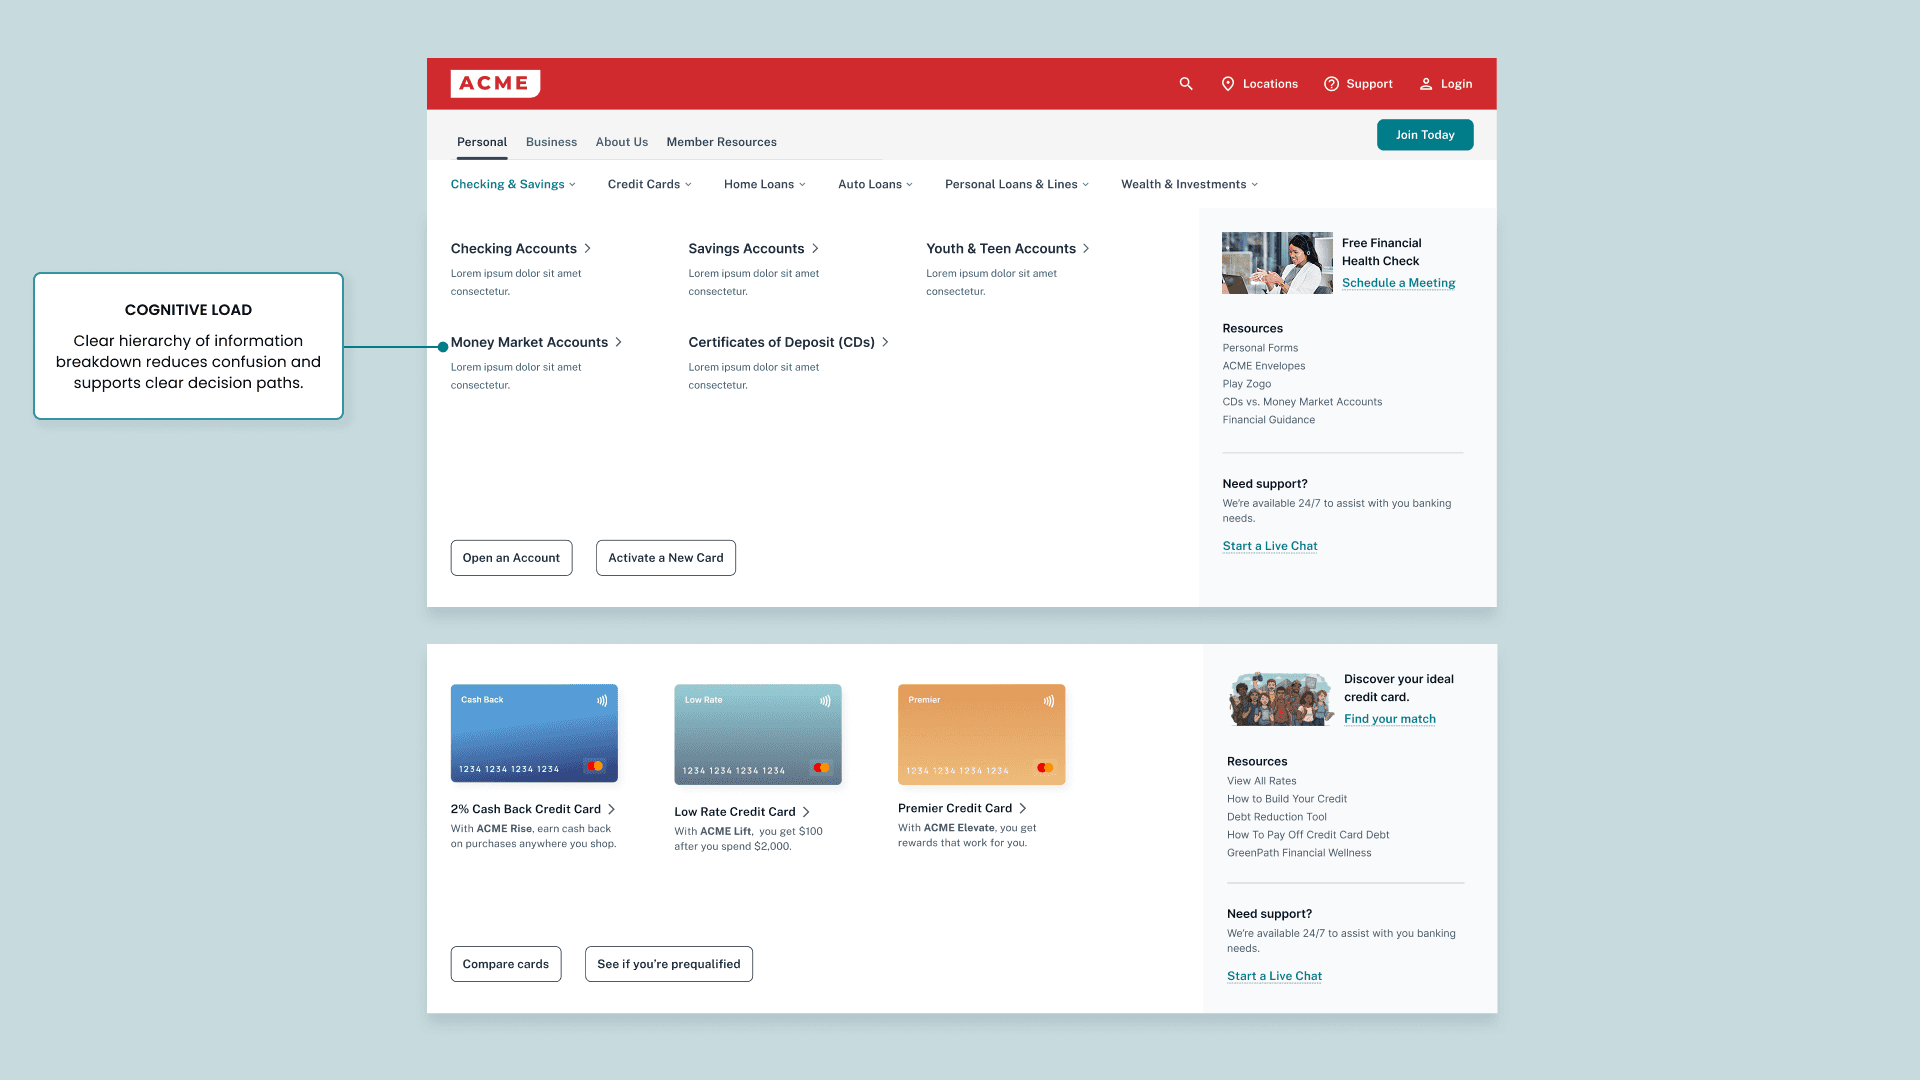Screen dimensions: 1920x1080
Task: Click the Low Rate card image
Action: click(757, 734)
